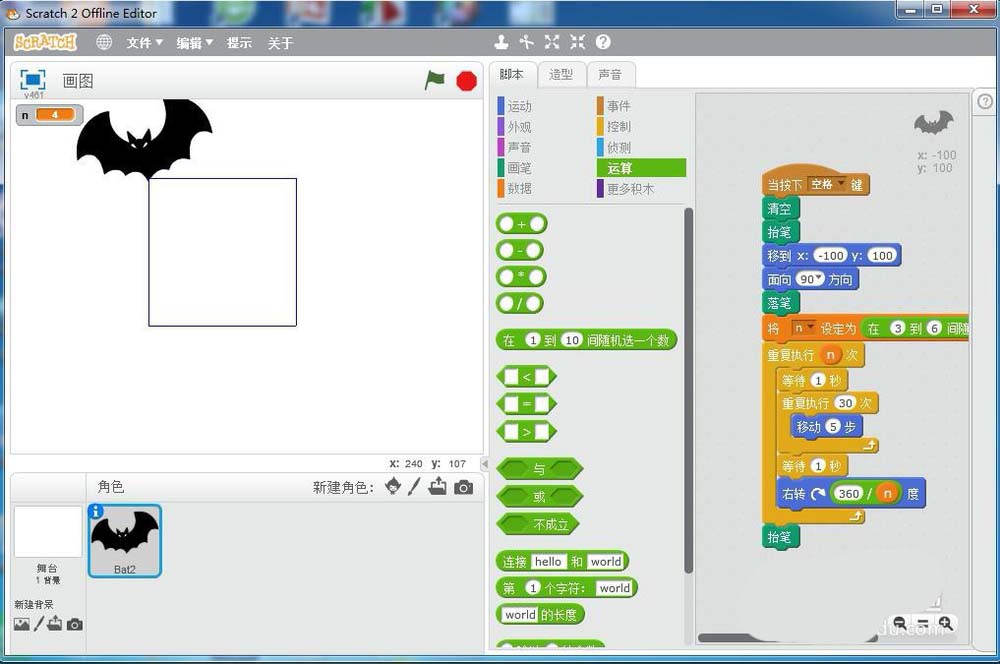This screenshot has width=1000, height=664.
Task: Select the Shrink sprite tool
Action: tap(577, 42)
